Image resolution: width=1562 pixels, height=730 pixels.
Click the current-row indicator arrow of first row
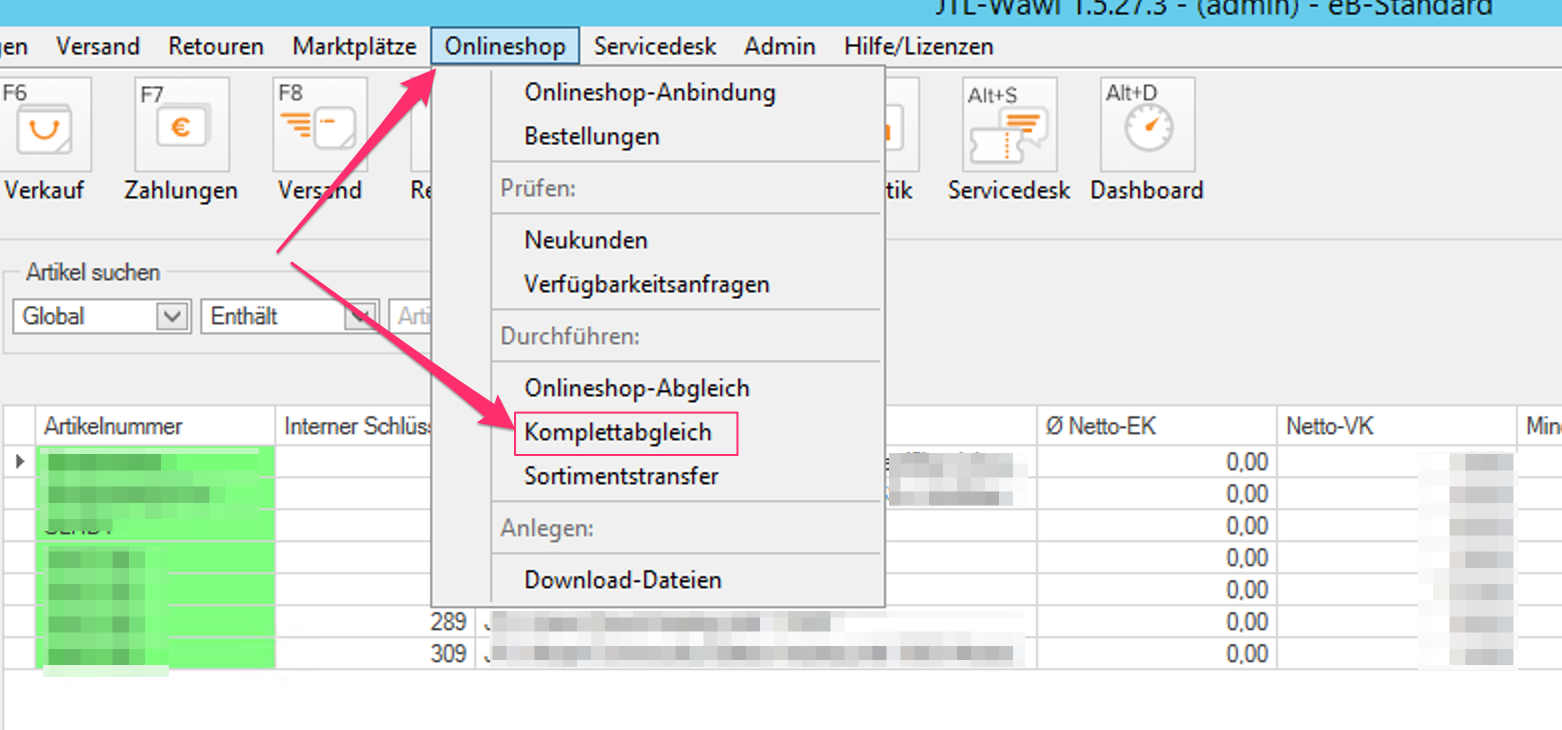[x=19, y=461]
